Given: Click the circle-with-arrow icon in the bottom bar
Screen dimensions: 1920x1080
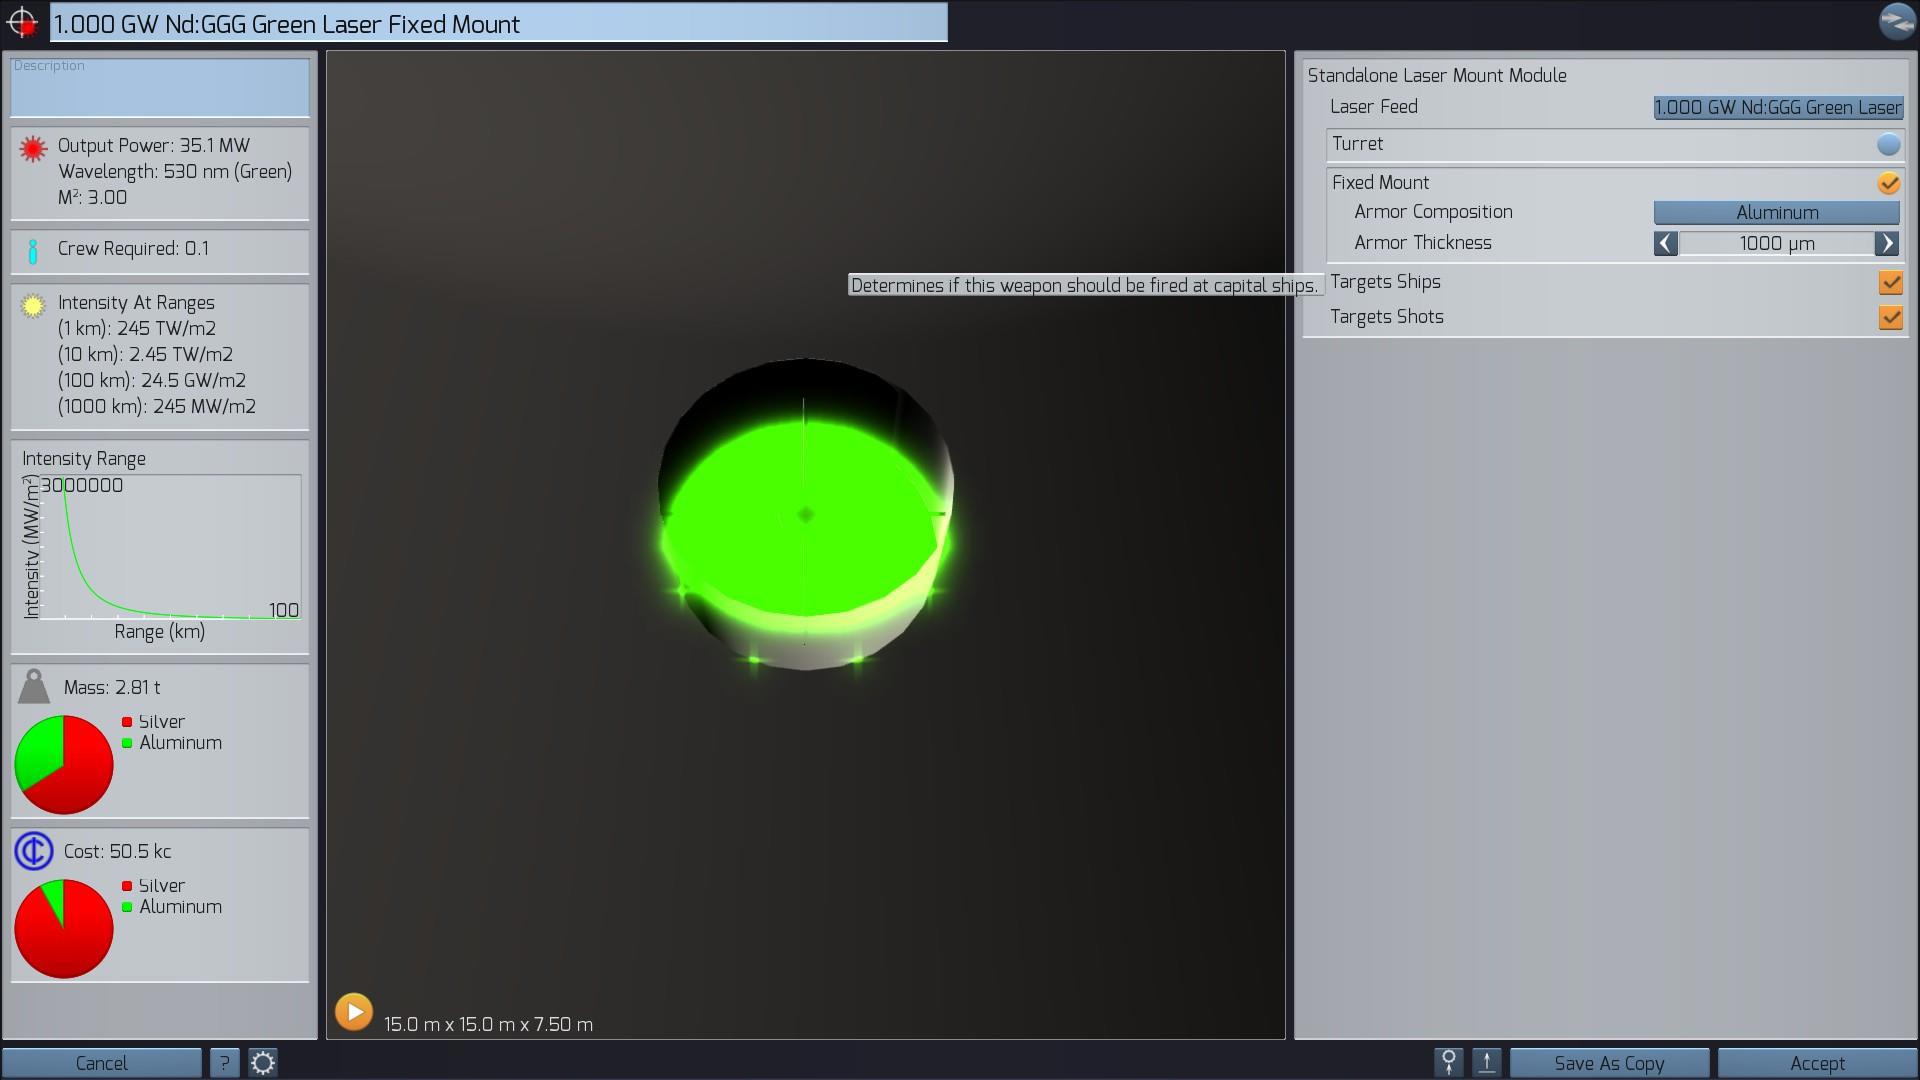Looking at the screenshot, I should point(1448,1062).
